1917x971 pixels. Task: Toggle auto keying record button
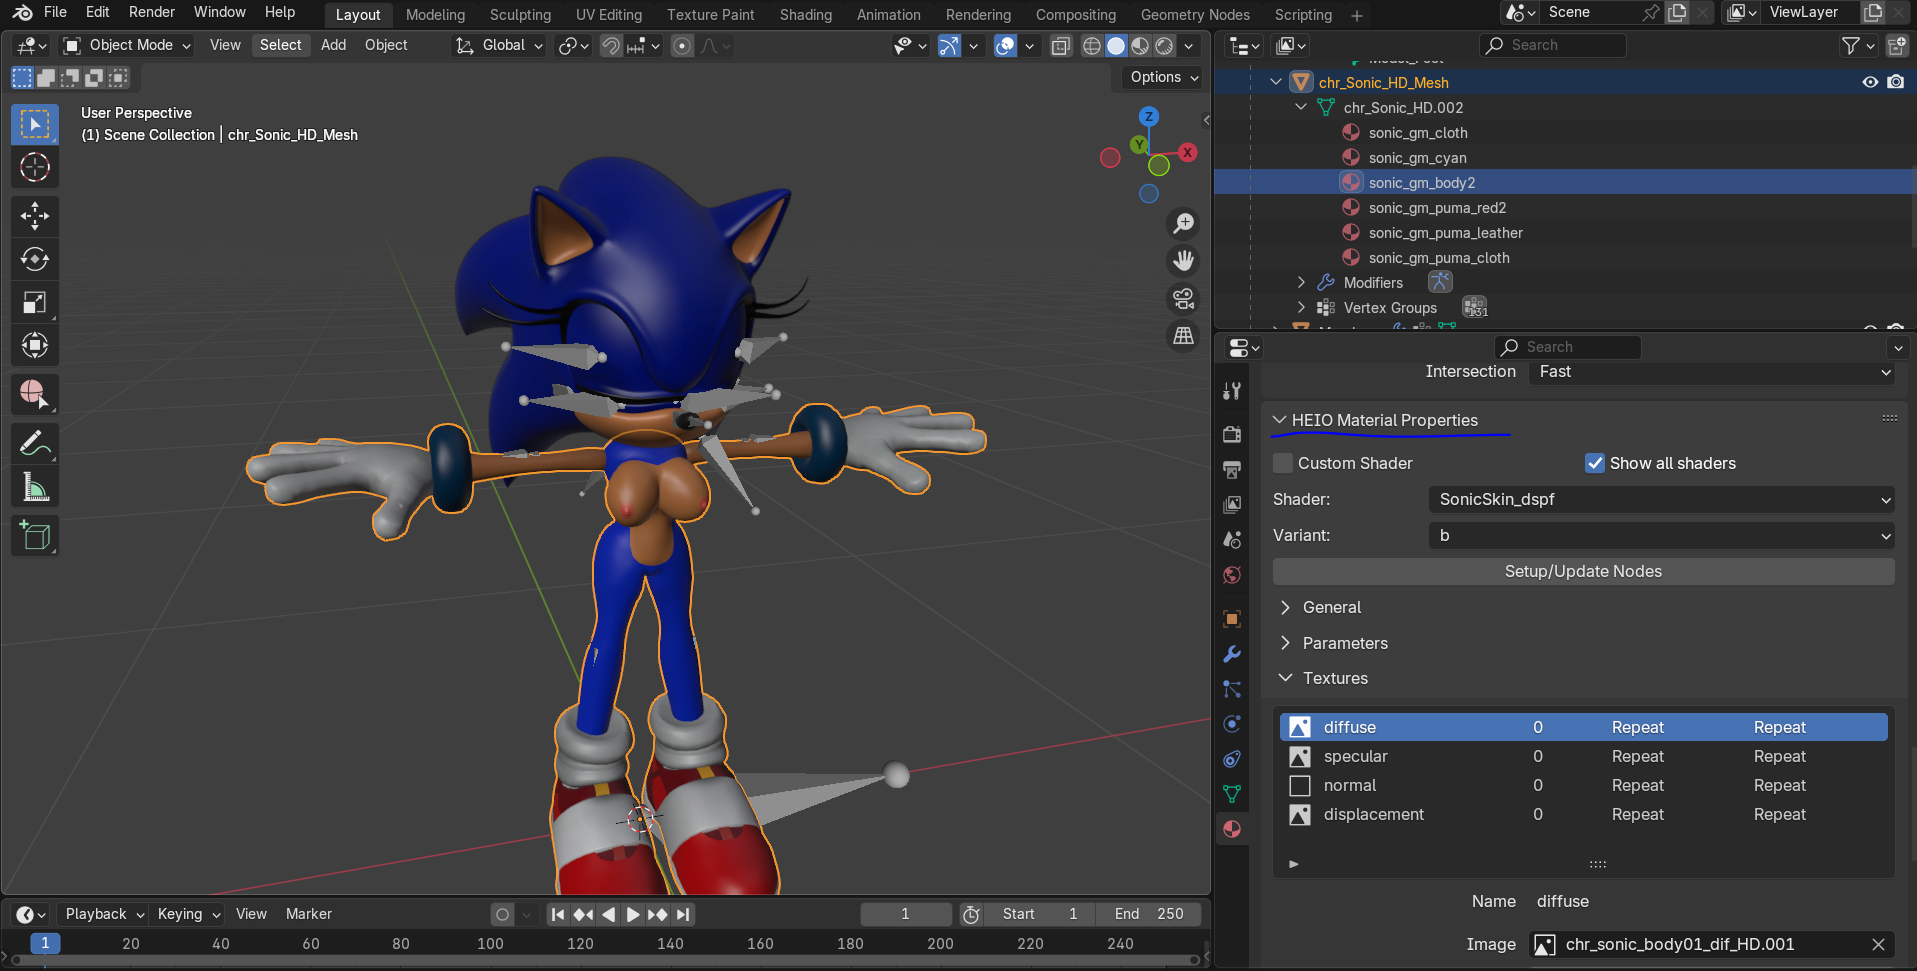pos(502,914)
